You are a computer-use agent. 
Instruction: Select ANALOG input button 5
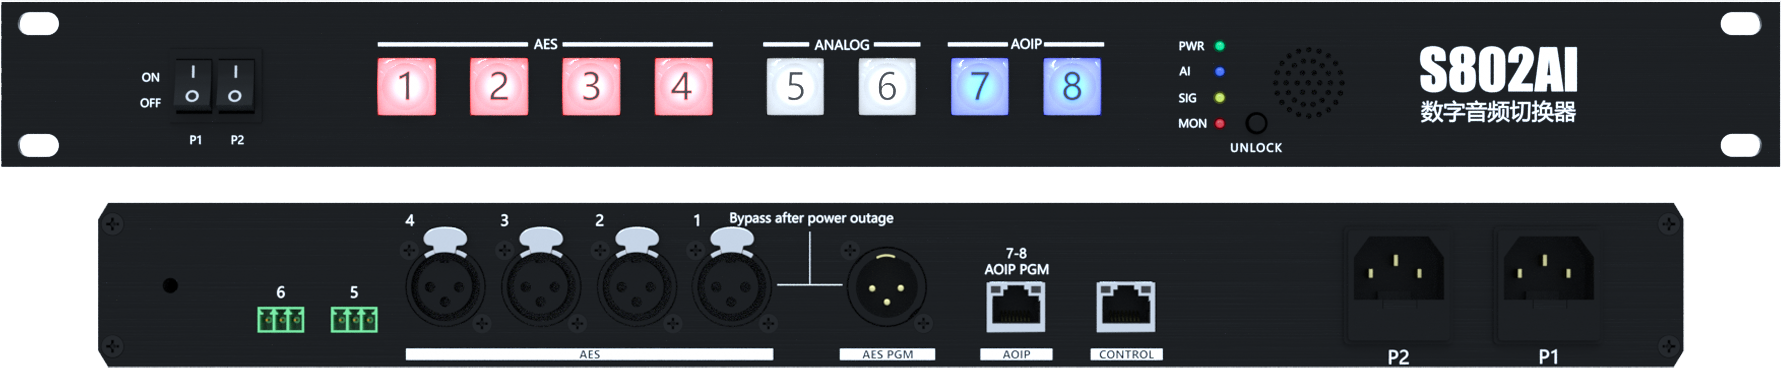pyautogui.click(x=795, y=86)
